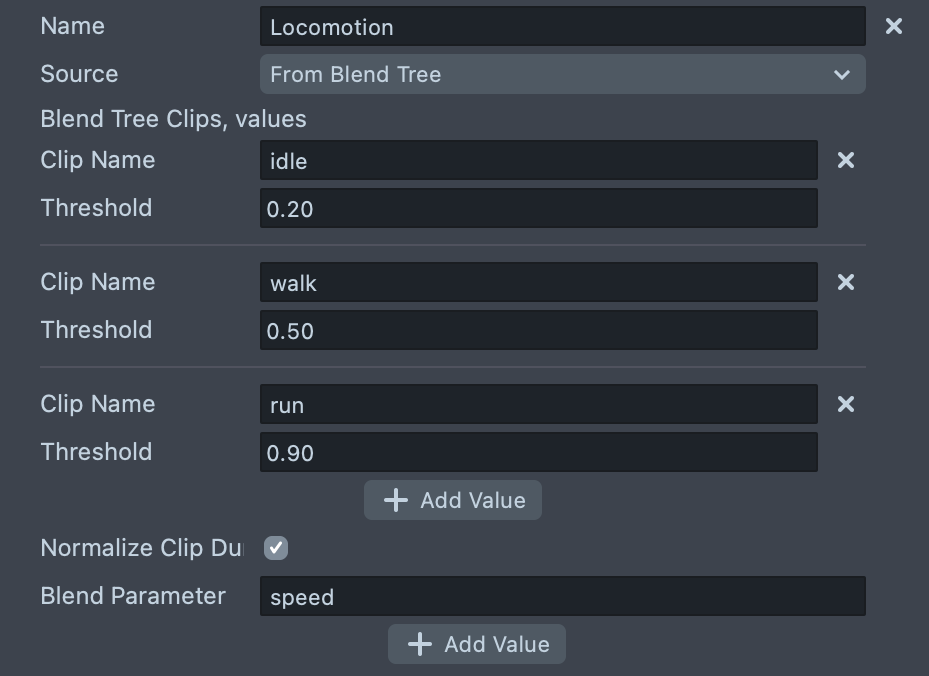929x676 pixels.
Task: Click the Clip Name field containing run
Action: (538, 405)
